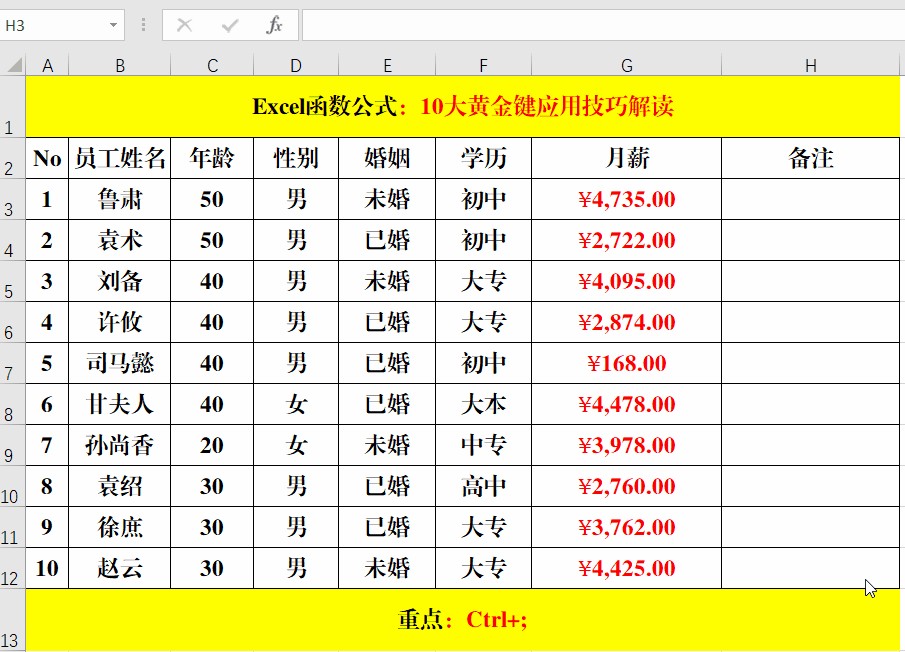Click the 员工姓名 header cell
This screenshot has width=905, height=652.
(x=119, y=158)
